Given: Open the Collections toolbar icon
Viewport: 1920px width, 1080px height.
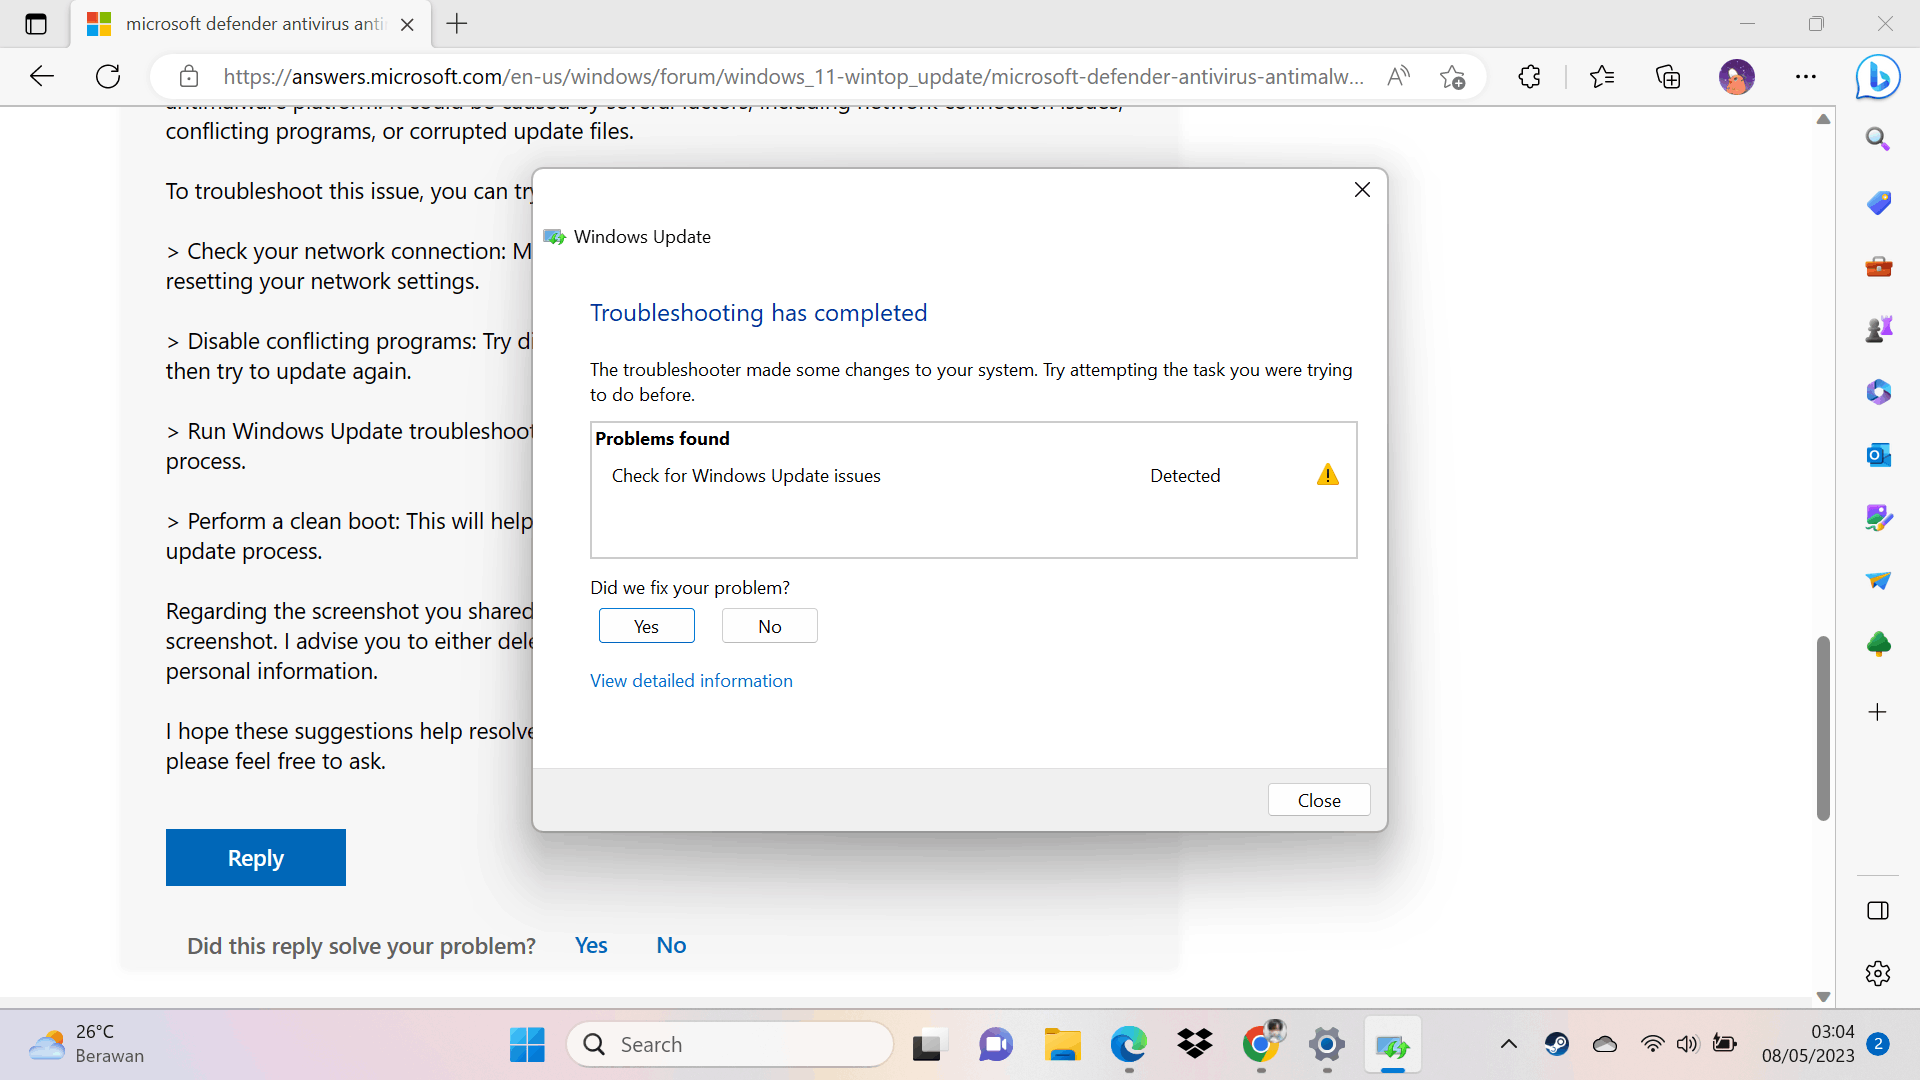Looking at the screenshot, I should (1668, 77).
